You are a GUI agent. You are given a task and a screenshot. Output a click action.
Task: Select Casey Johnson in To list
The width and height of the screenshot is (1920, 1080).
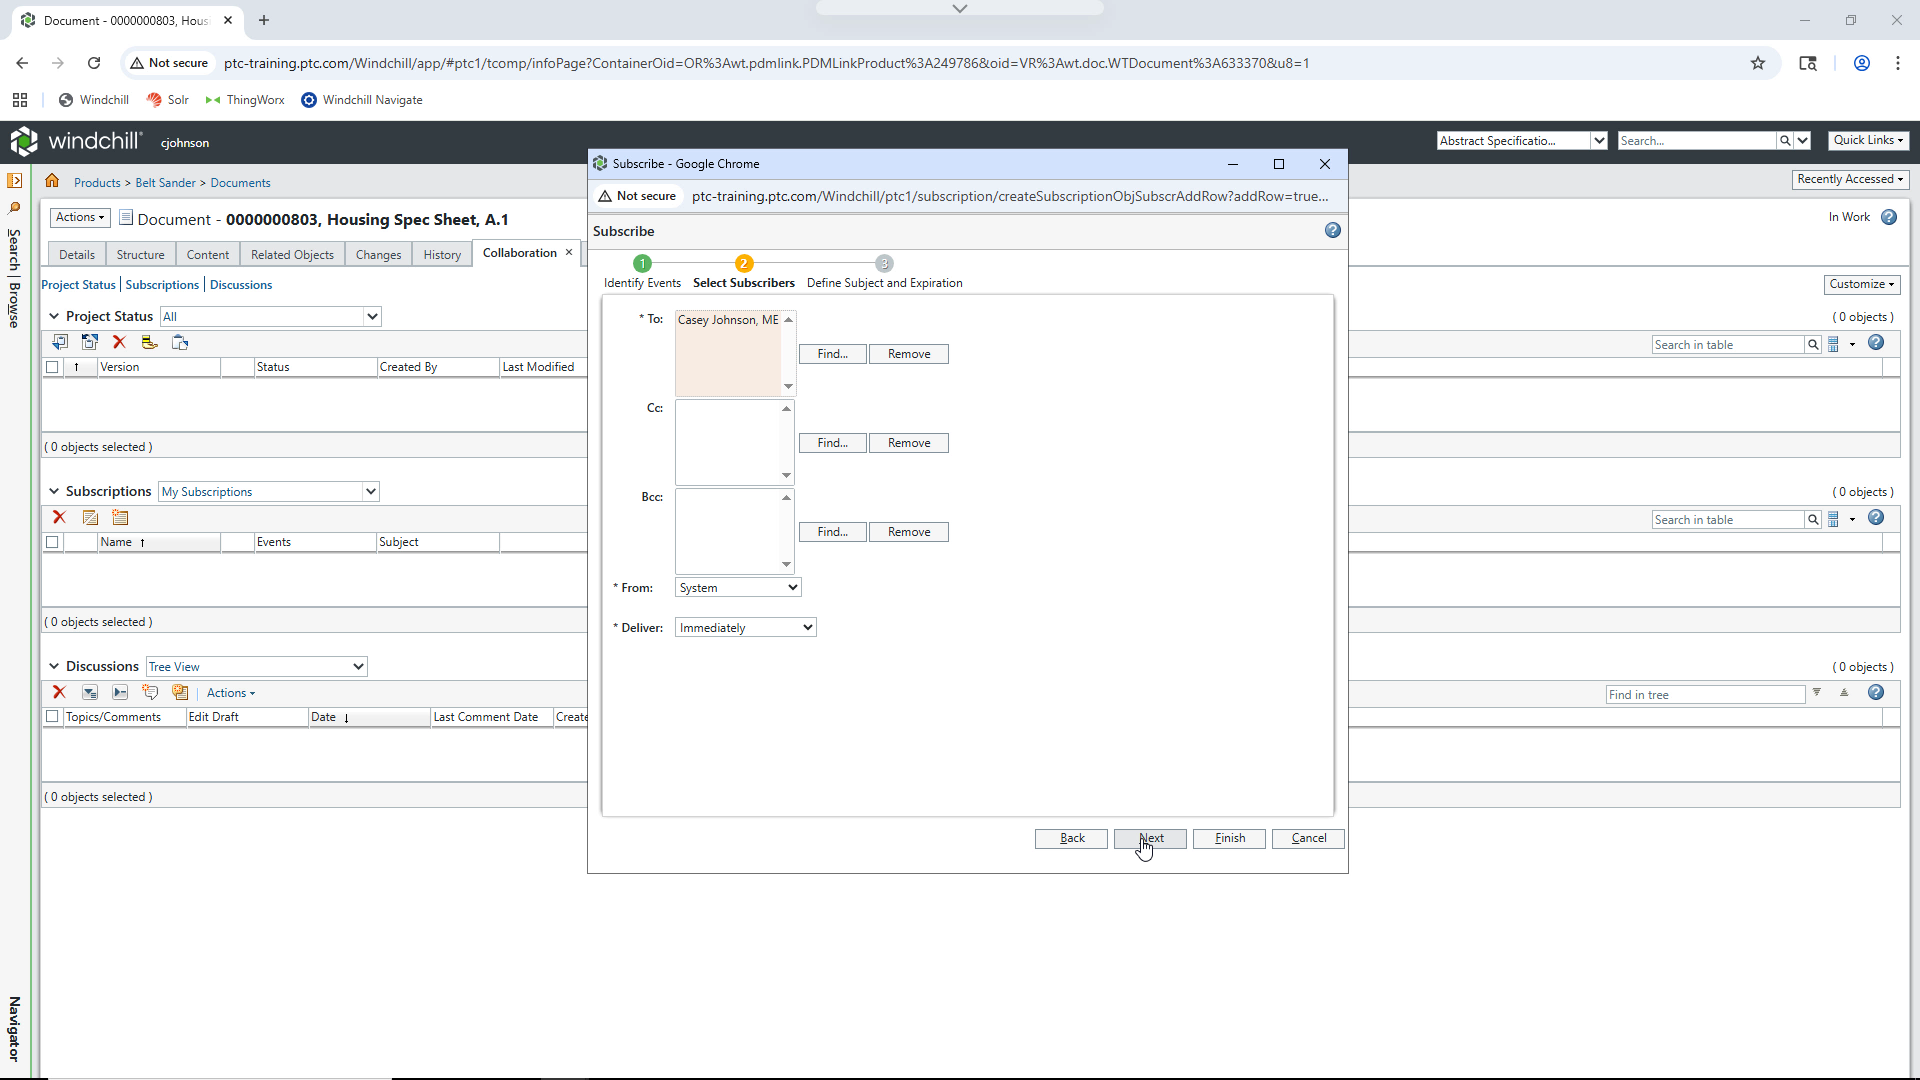tap(728, 320)
